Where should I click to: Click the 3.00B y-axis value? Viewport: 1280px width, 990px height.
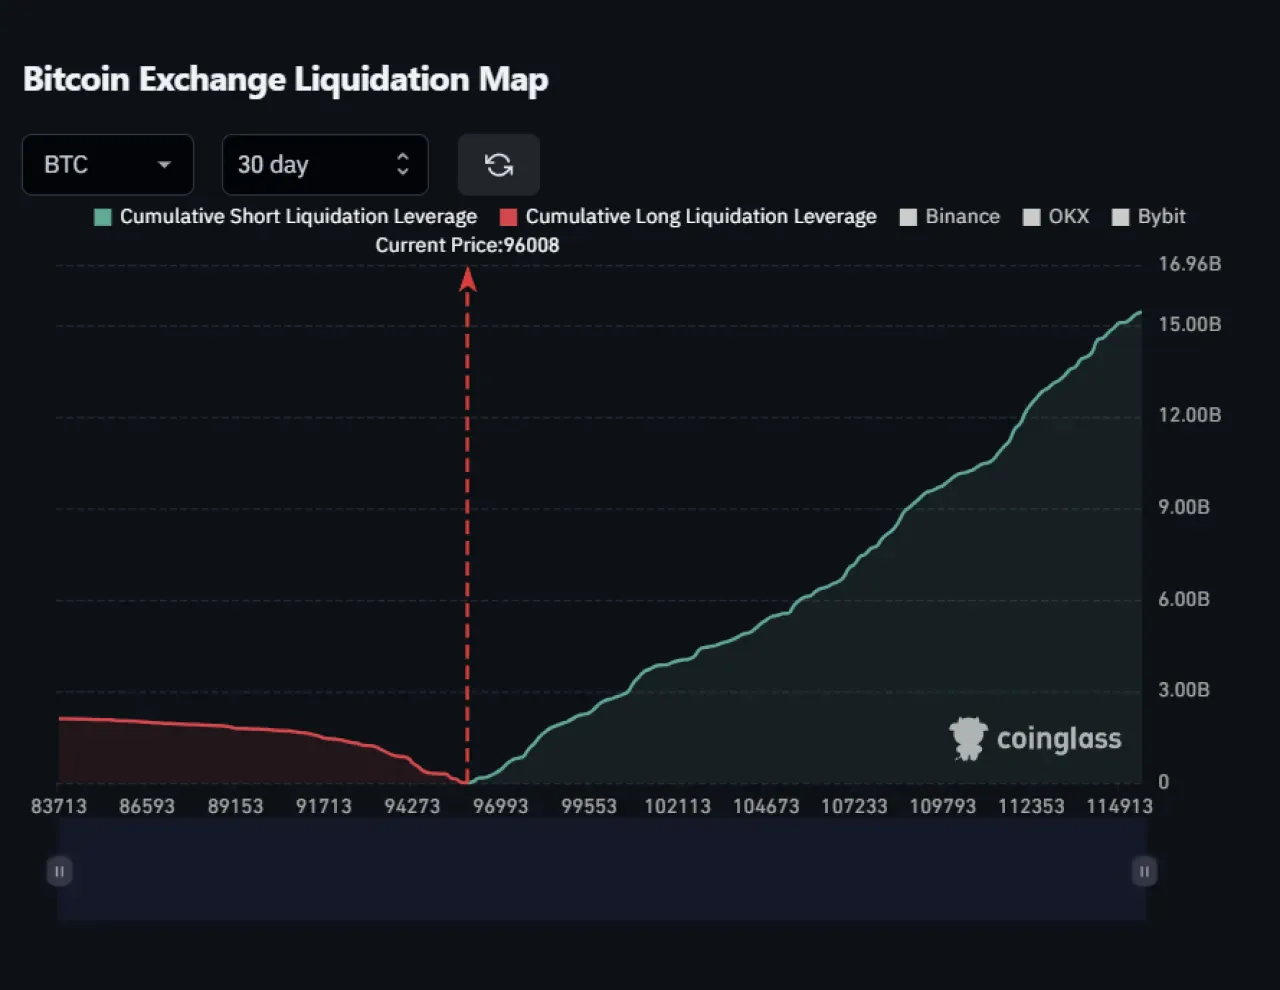click(1184, 690)
